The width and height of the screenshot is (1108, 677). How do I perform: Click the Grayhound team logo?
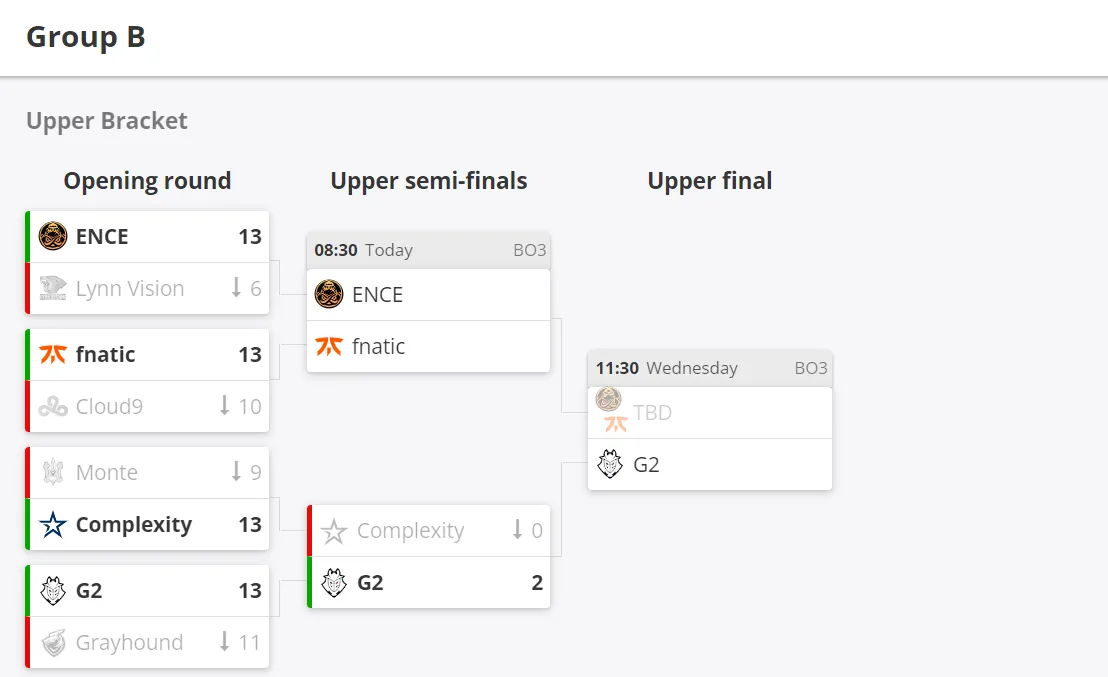(x=52, y=642)
